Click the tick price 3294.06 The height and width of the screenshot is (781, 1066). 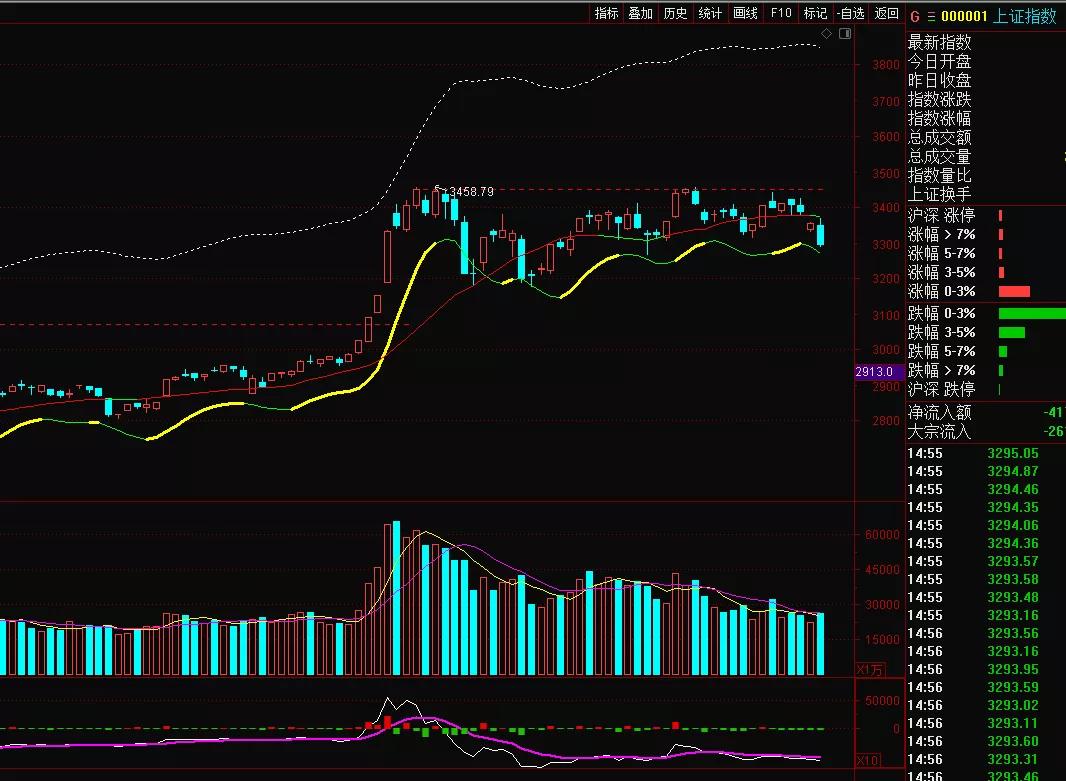pos(1013,525)
